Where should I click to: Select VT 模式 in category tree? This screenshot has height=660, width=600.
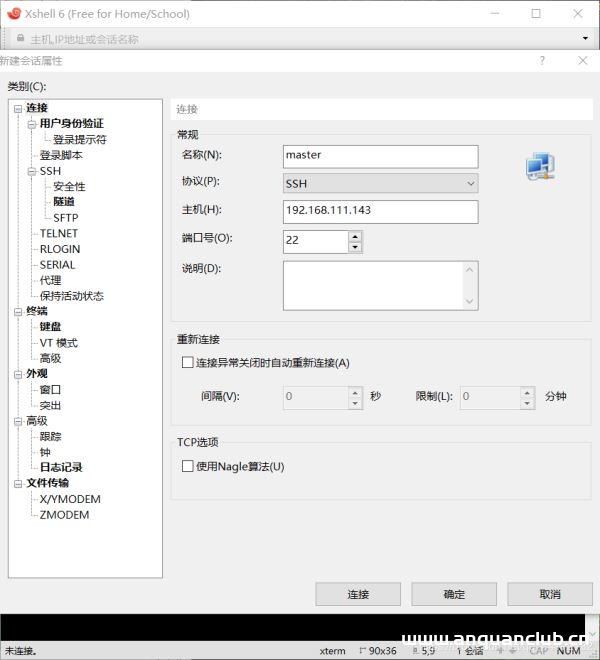point(59,343)
